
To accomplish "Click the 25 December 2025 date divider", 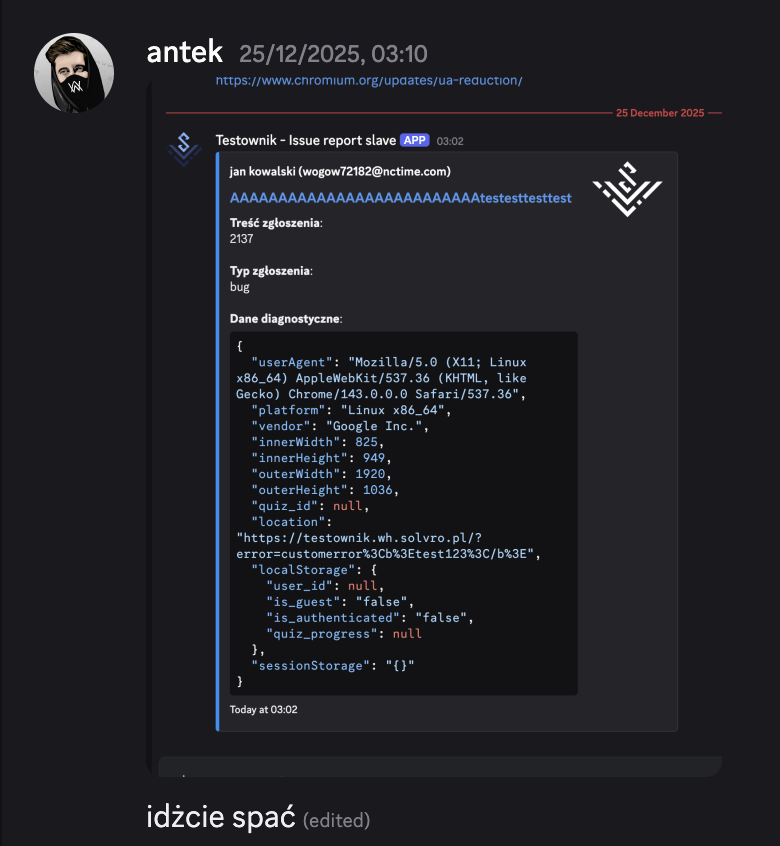I will (660, 113).
